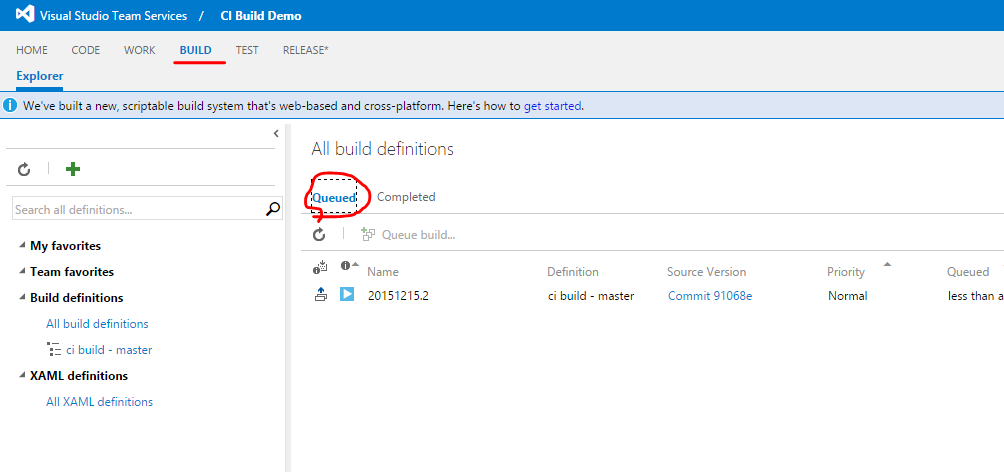Select 'All build definitions' in the tree
This screenshot has width=1004, height=472.
[x=97, y=324]
